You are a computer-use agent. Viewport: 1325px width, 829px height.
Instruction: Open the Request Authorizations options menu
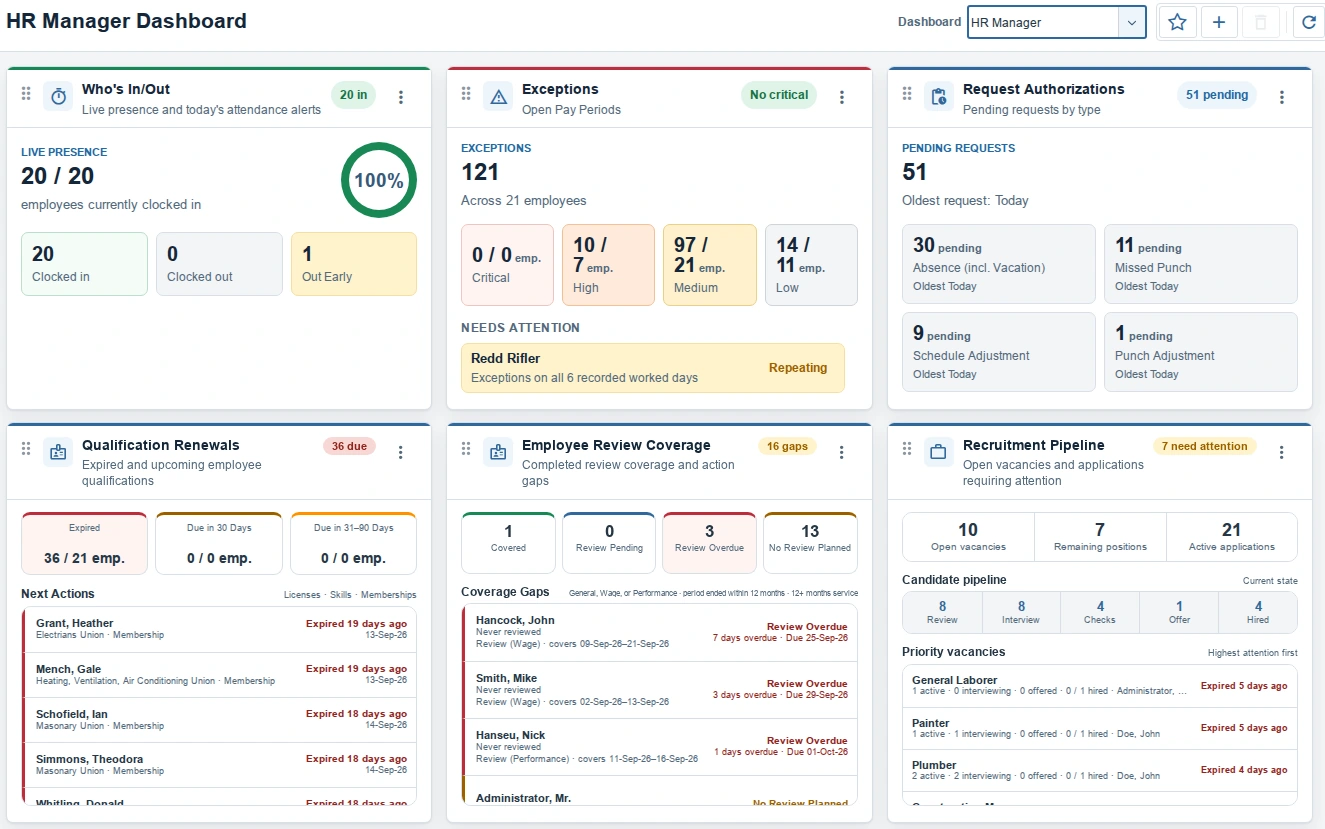[x=1282, y=97]
